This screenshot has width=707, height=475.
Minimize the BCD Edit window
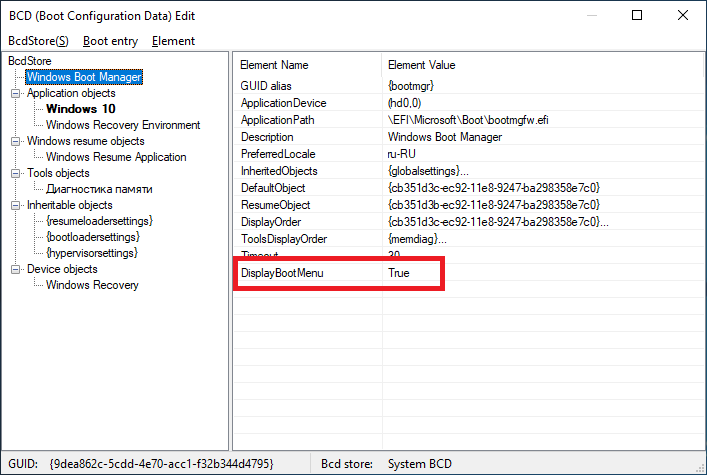click(592, 15)
